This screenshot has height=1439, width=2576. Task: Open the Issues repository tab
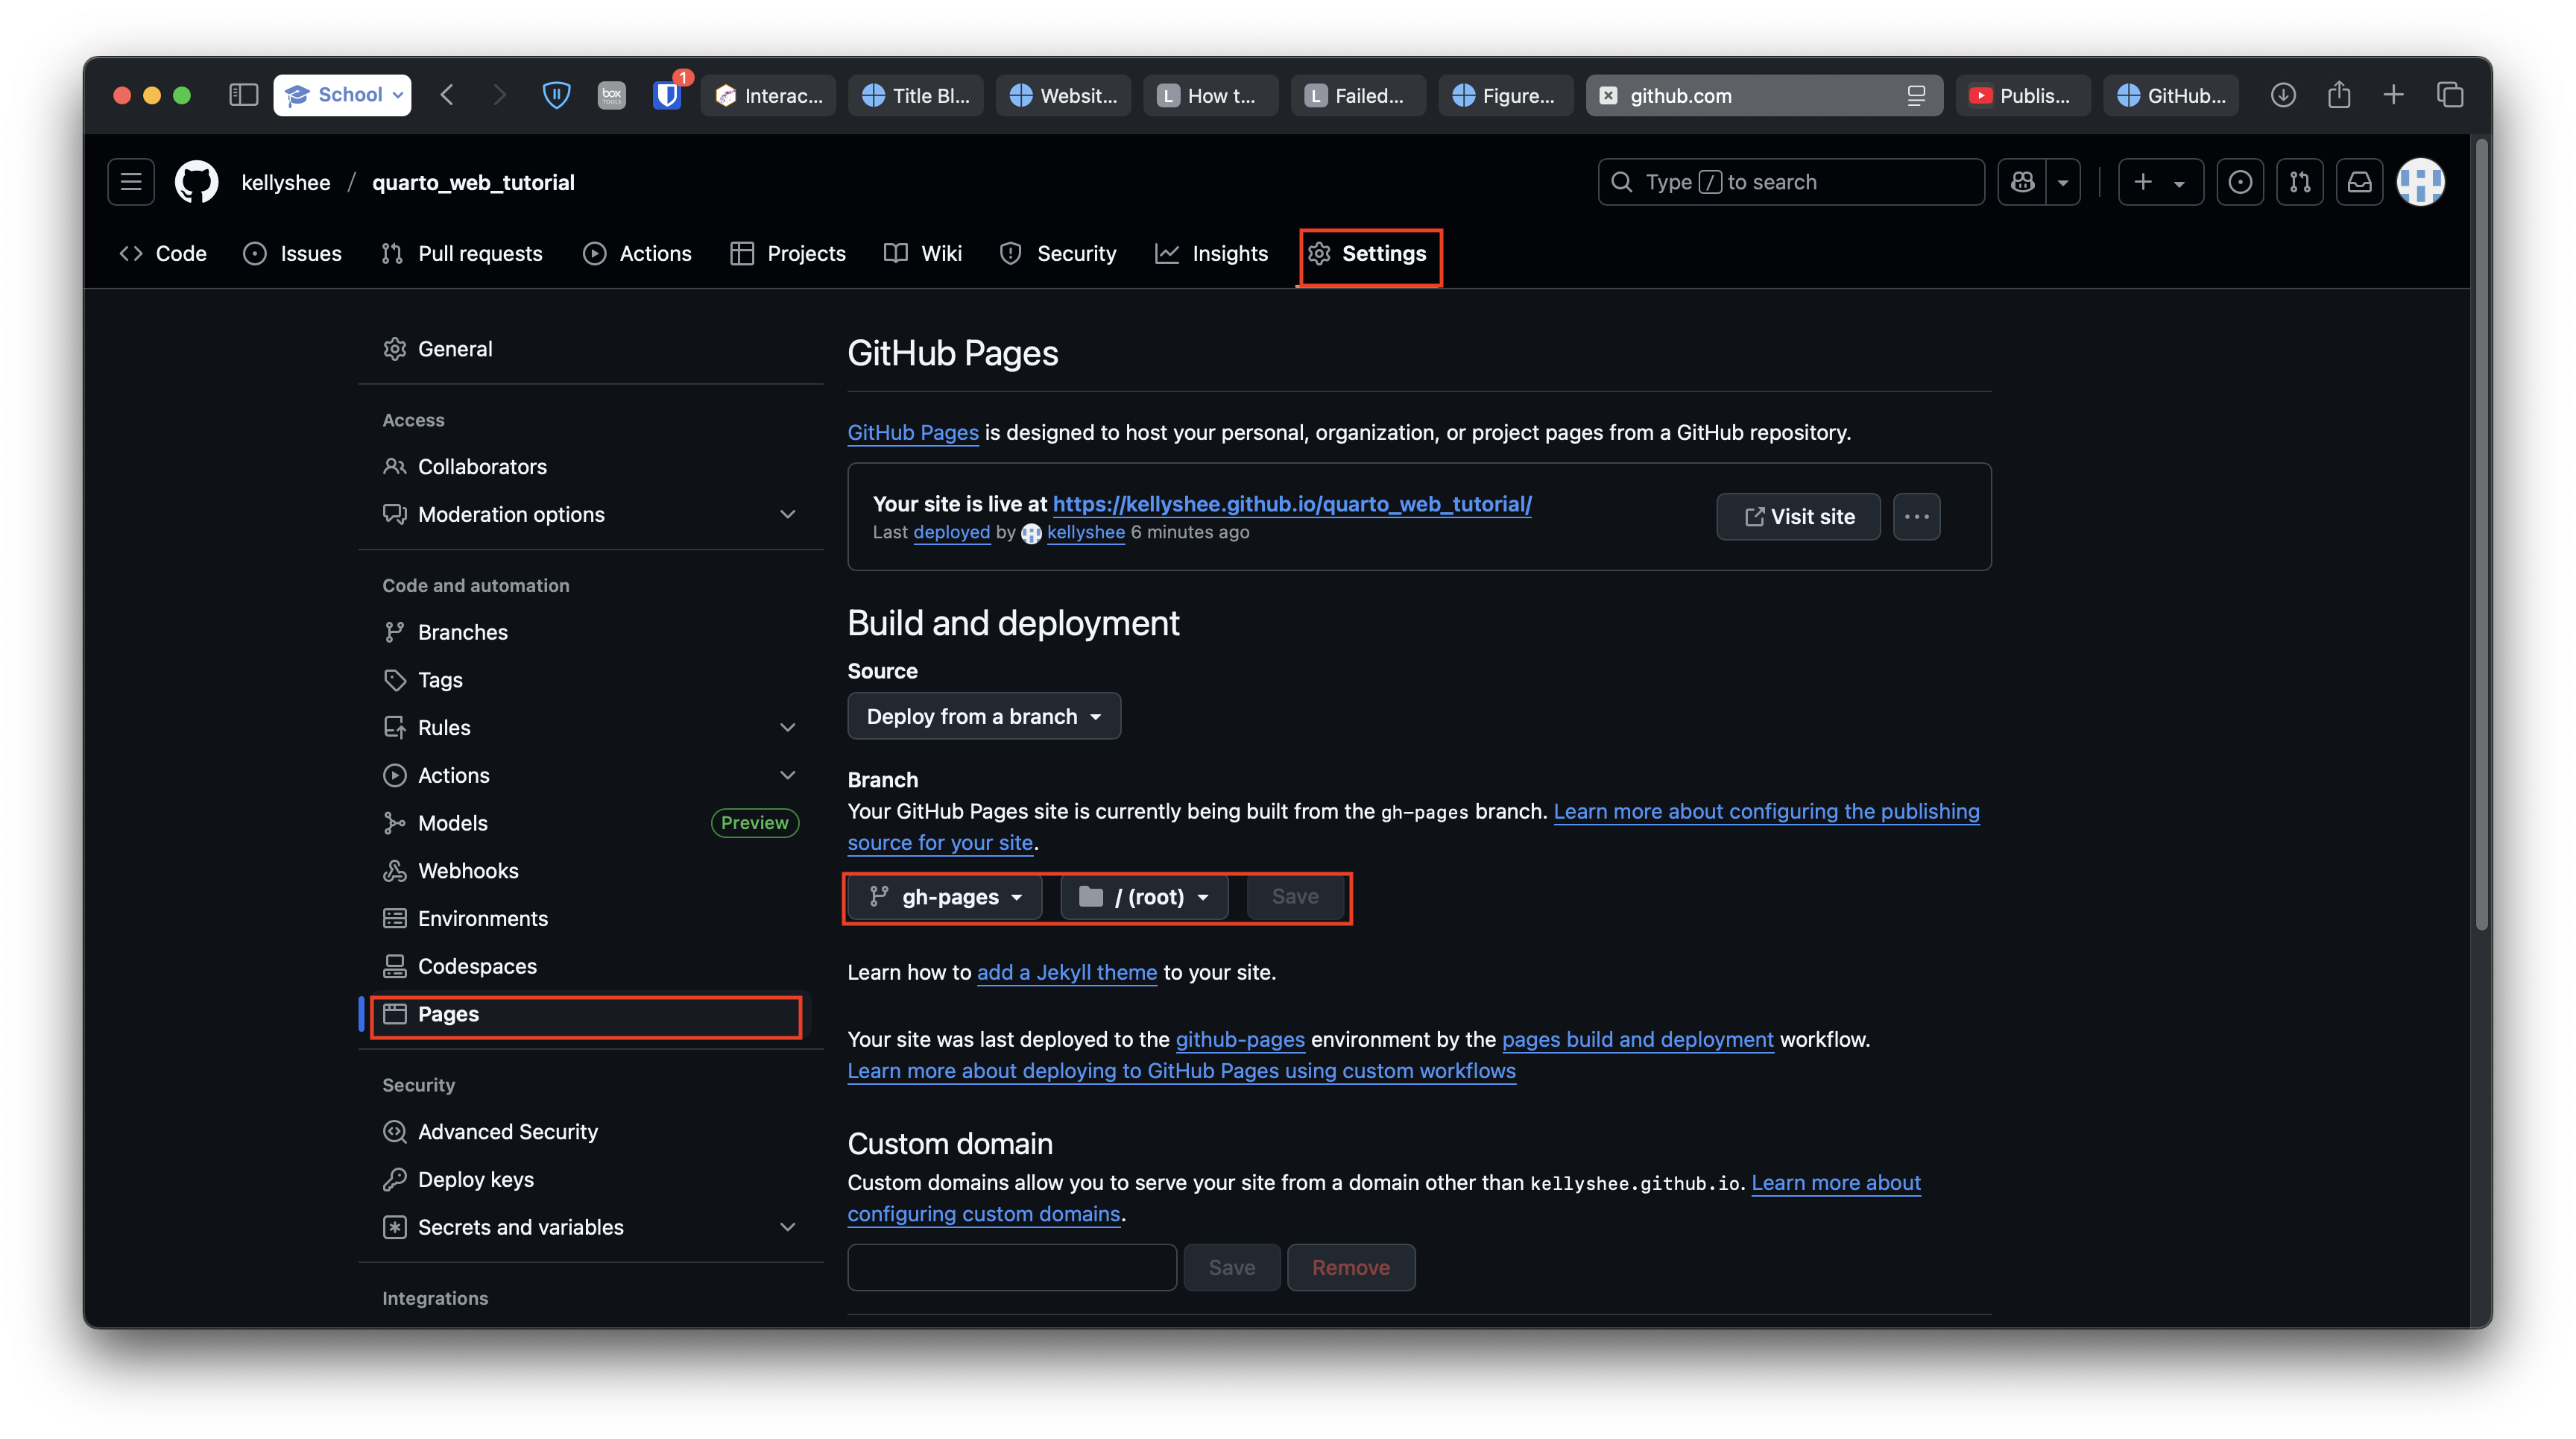(x=293, y=253)
